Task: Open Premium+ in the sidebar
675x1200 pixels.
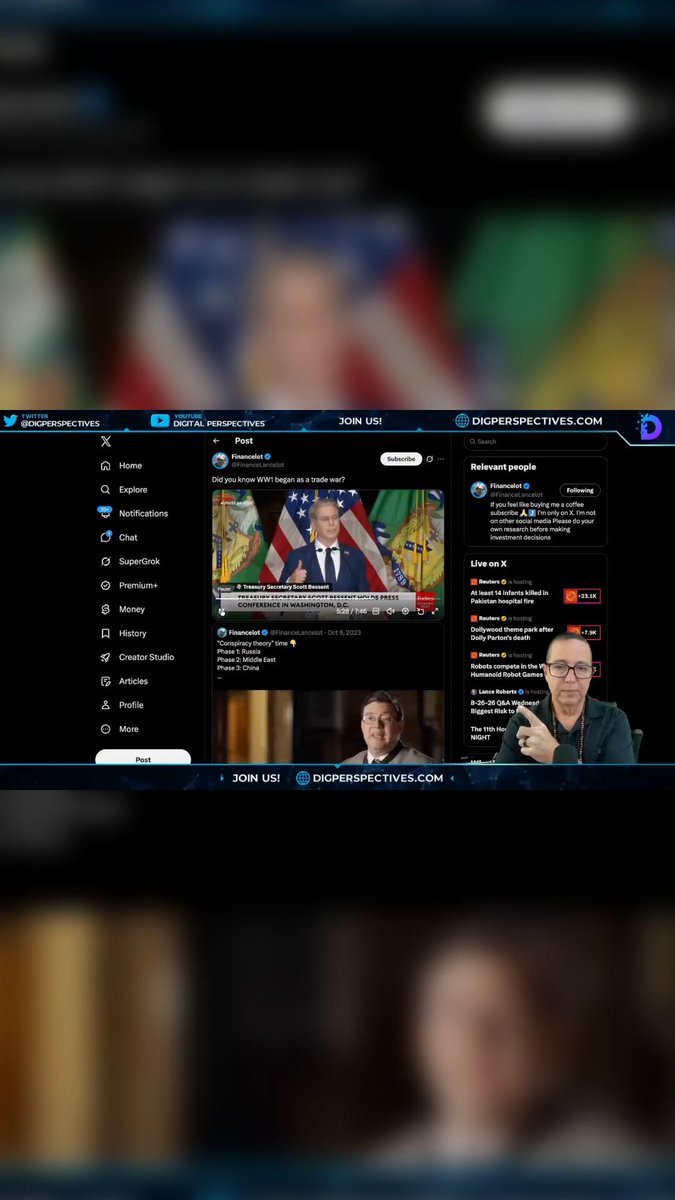Action: pyautogui.click(x=138, y=586)
